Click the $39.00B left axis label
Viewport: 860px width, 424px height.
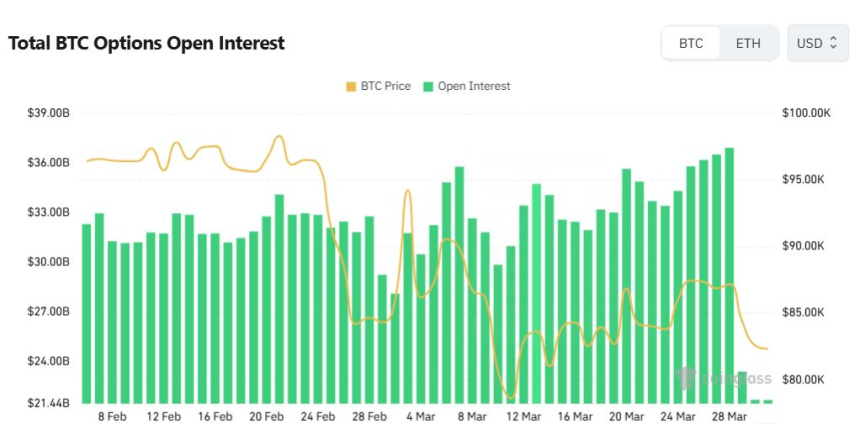pos(49,114)
